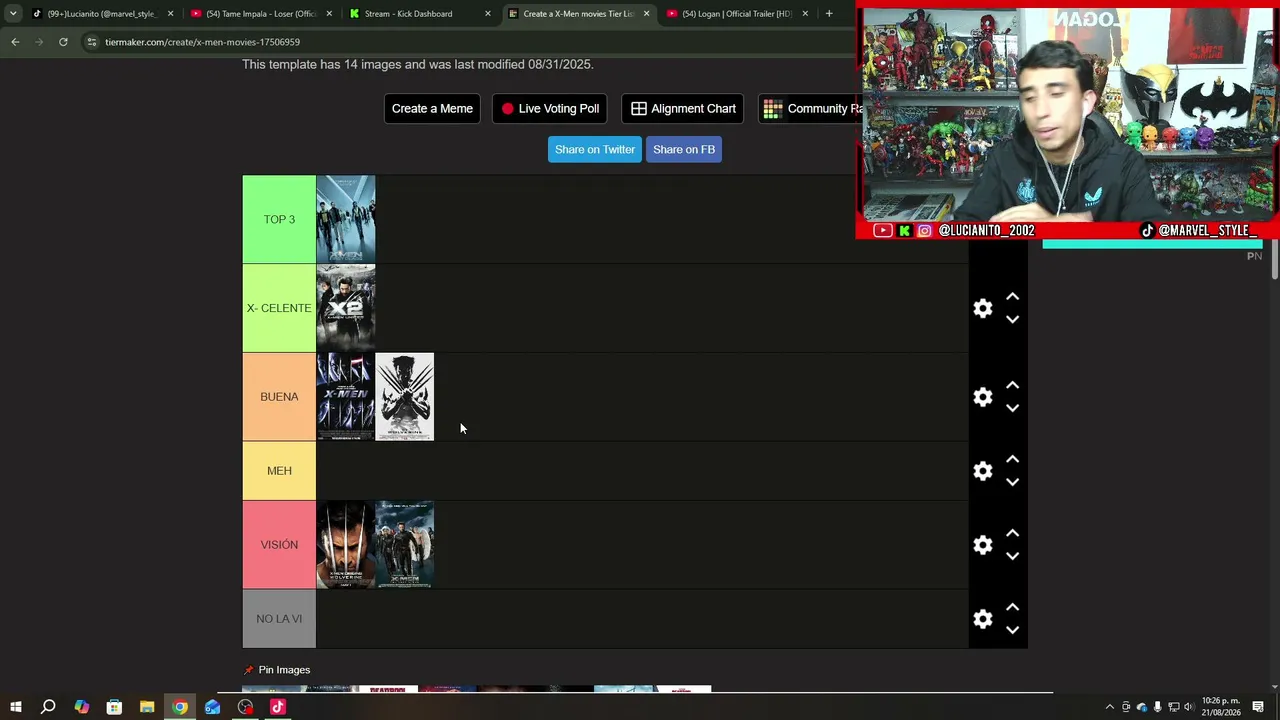Click the Create a Meme button
Viewport: 1280px width, 720px height.
432,109
